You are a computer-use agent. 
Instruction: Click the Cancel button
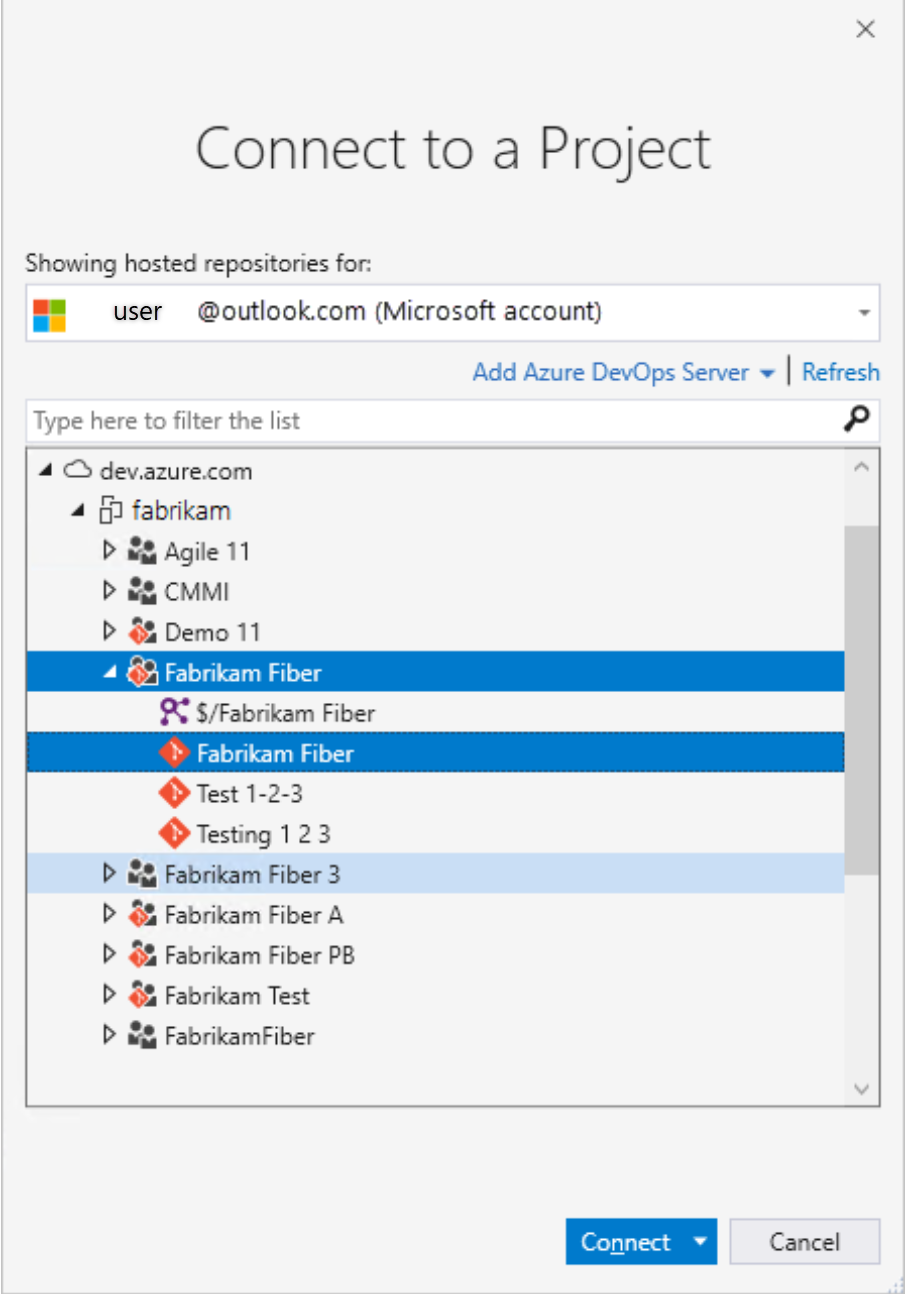[805, 1241]
